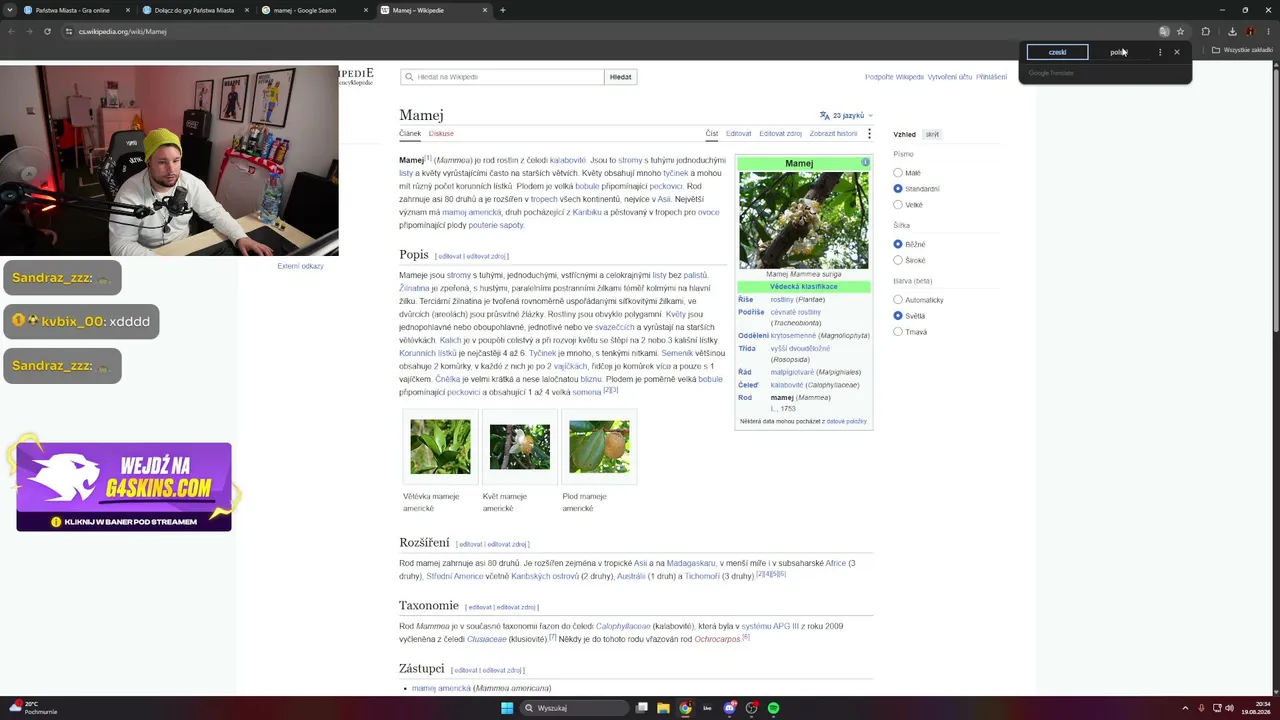Image resolution: width=1280 pixels, height=720 pixels.
Task: Select czeski in the translate popup
Action: 1057,52
